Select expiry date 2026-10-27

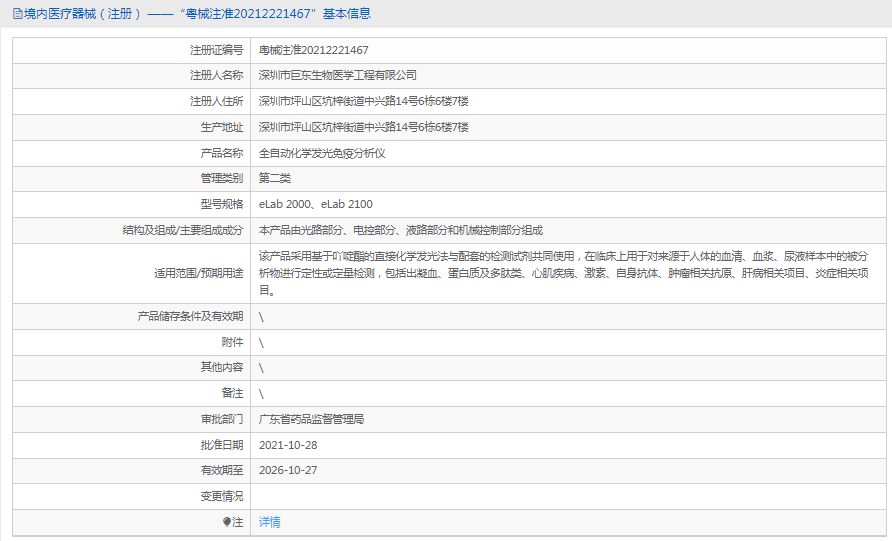[x=288, y=470]
